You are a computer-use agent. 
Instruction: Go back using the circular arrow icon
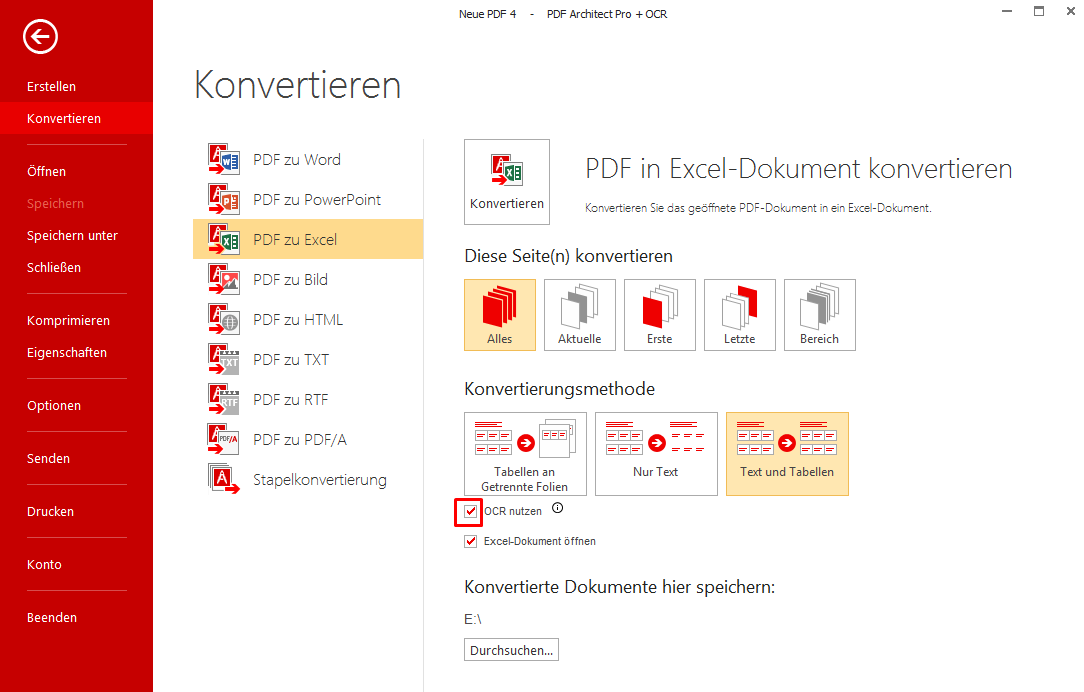tap(40, 37)
